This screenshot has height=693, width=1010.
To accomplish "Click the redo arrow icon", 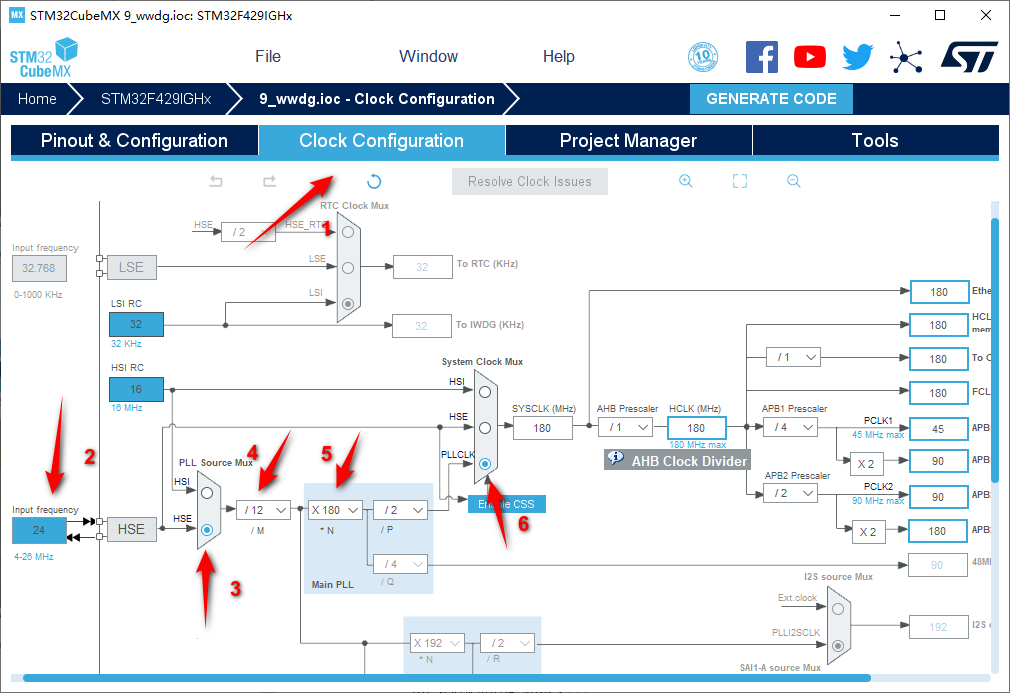I will point(269,182).
